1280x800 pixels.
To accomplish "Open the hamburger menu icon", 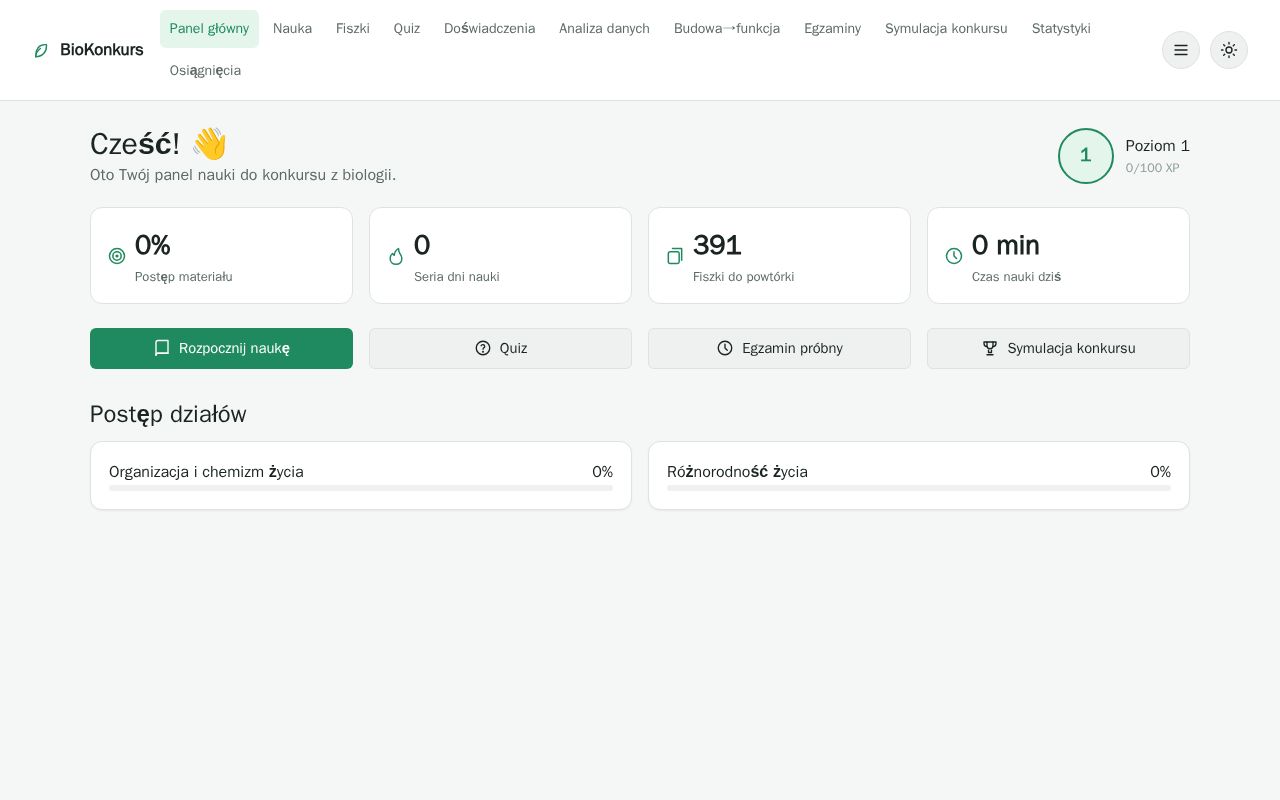I will pyautogui.click(x=1181, y=50).
